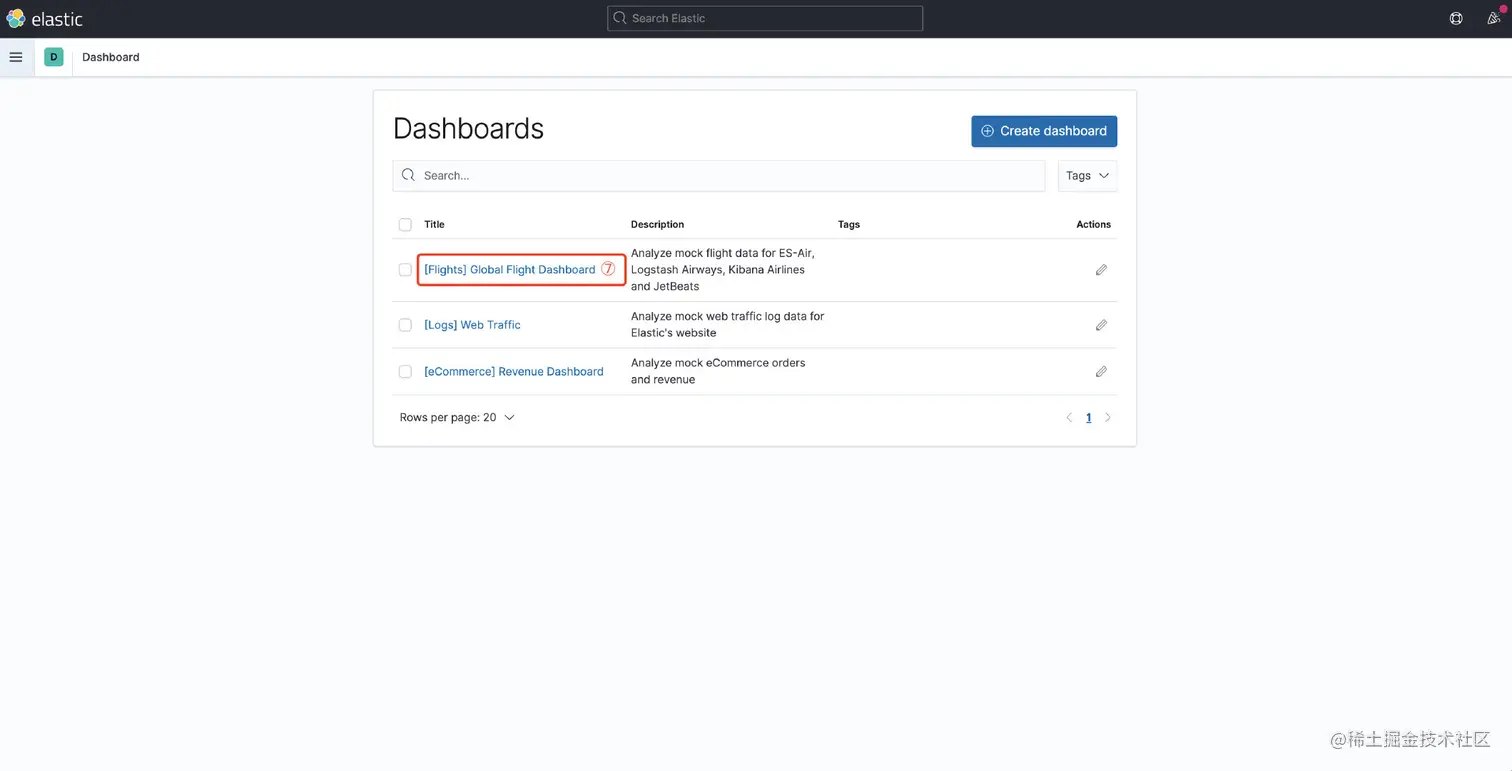This screenshot has height=771, width=1512.
Task: Click the Description column header
Action: pyautogui.click(x=657, y=225)
